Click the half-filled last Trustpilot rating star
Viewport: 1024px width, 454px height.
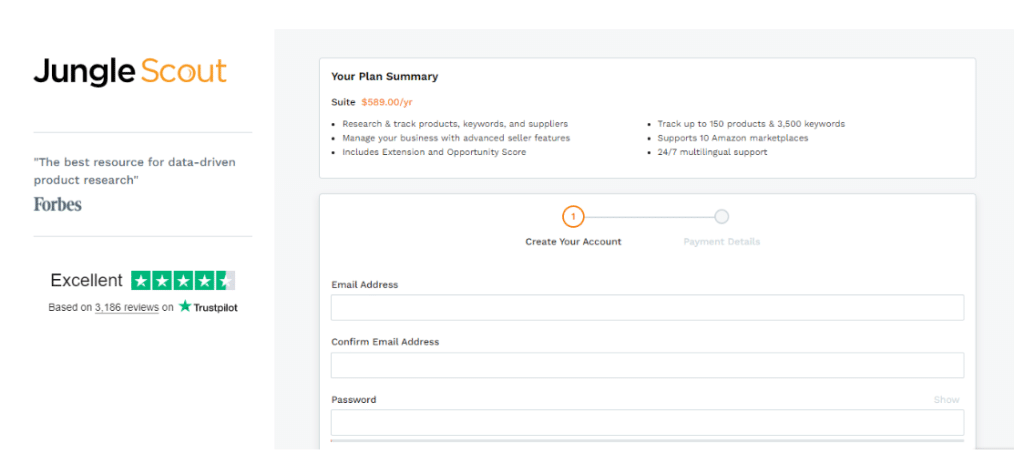click(x=225, y=281)
